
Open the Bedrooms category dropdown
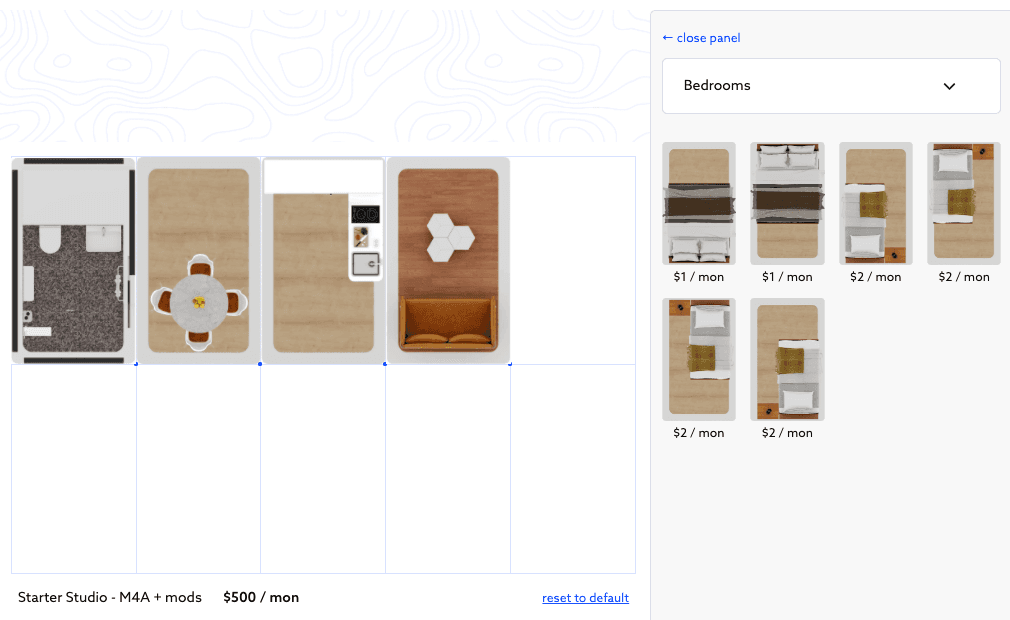pyautogui.click(x=830, y=86)
